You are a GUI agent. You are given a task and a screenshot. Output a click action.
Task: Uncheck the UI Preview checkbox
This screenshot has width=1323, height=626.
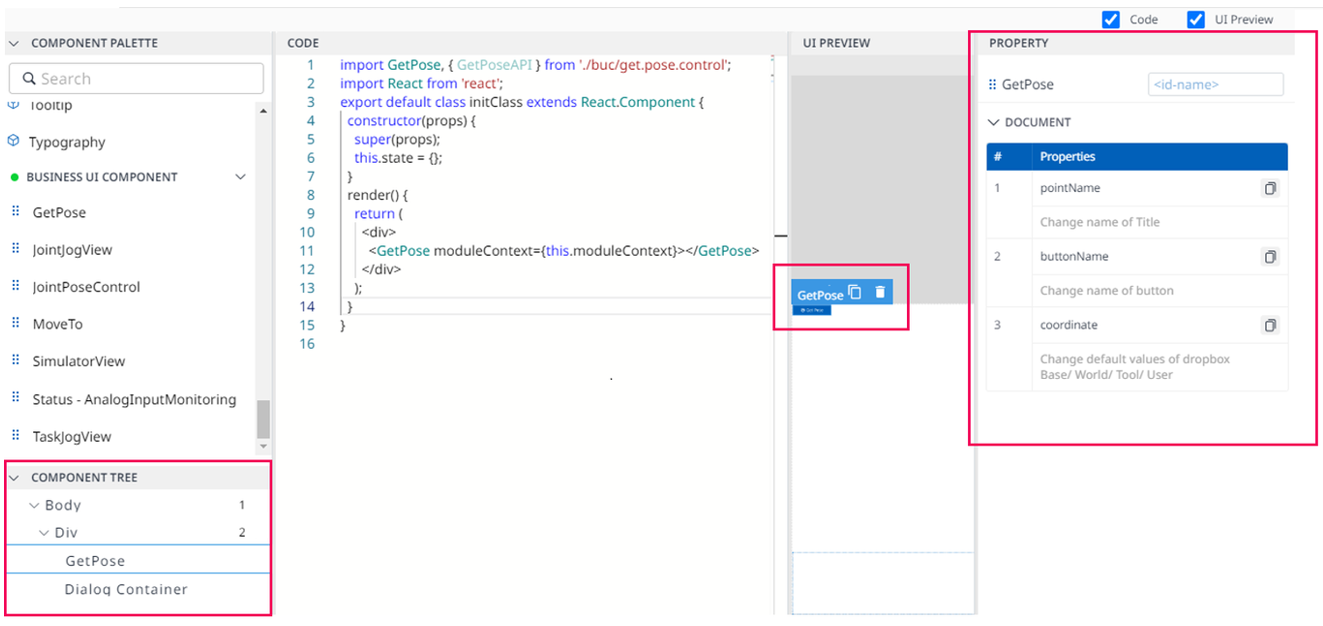point(1196,19)
